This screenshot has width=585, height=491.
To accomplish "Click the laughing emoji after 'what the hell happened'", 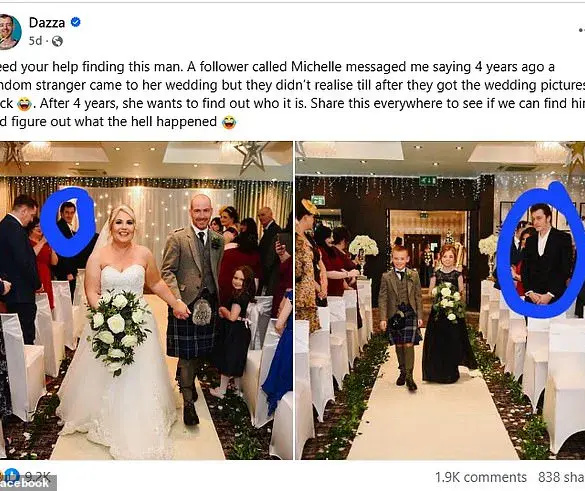I will coord(229,122).
